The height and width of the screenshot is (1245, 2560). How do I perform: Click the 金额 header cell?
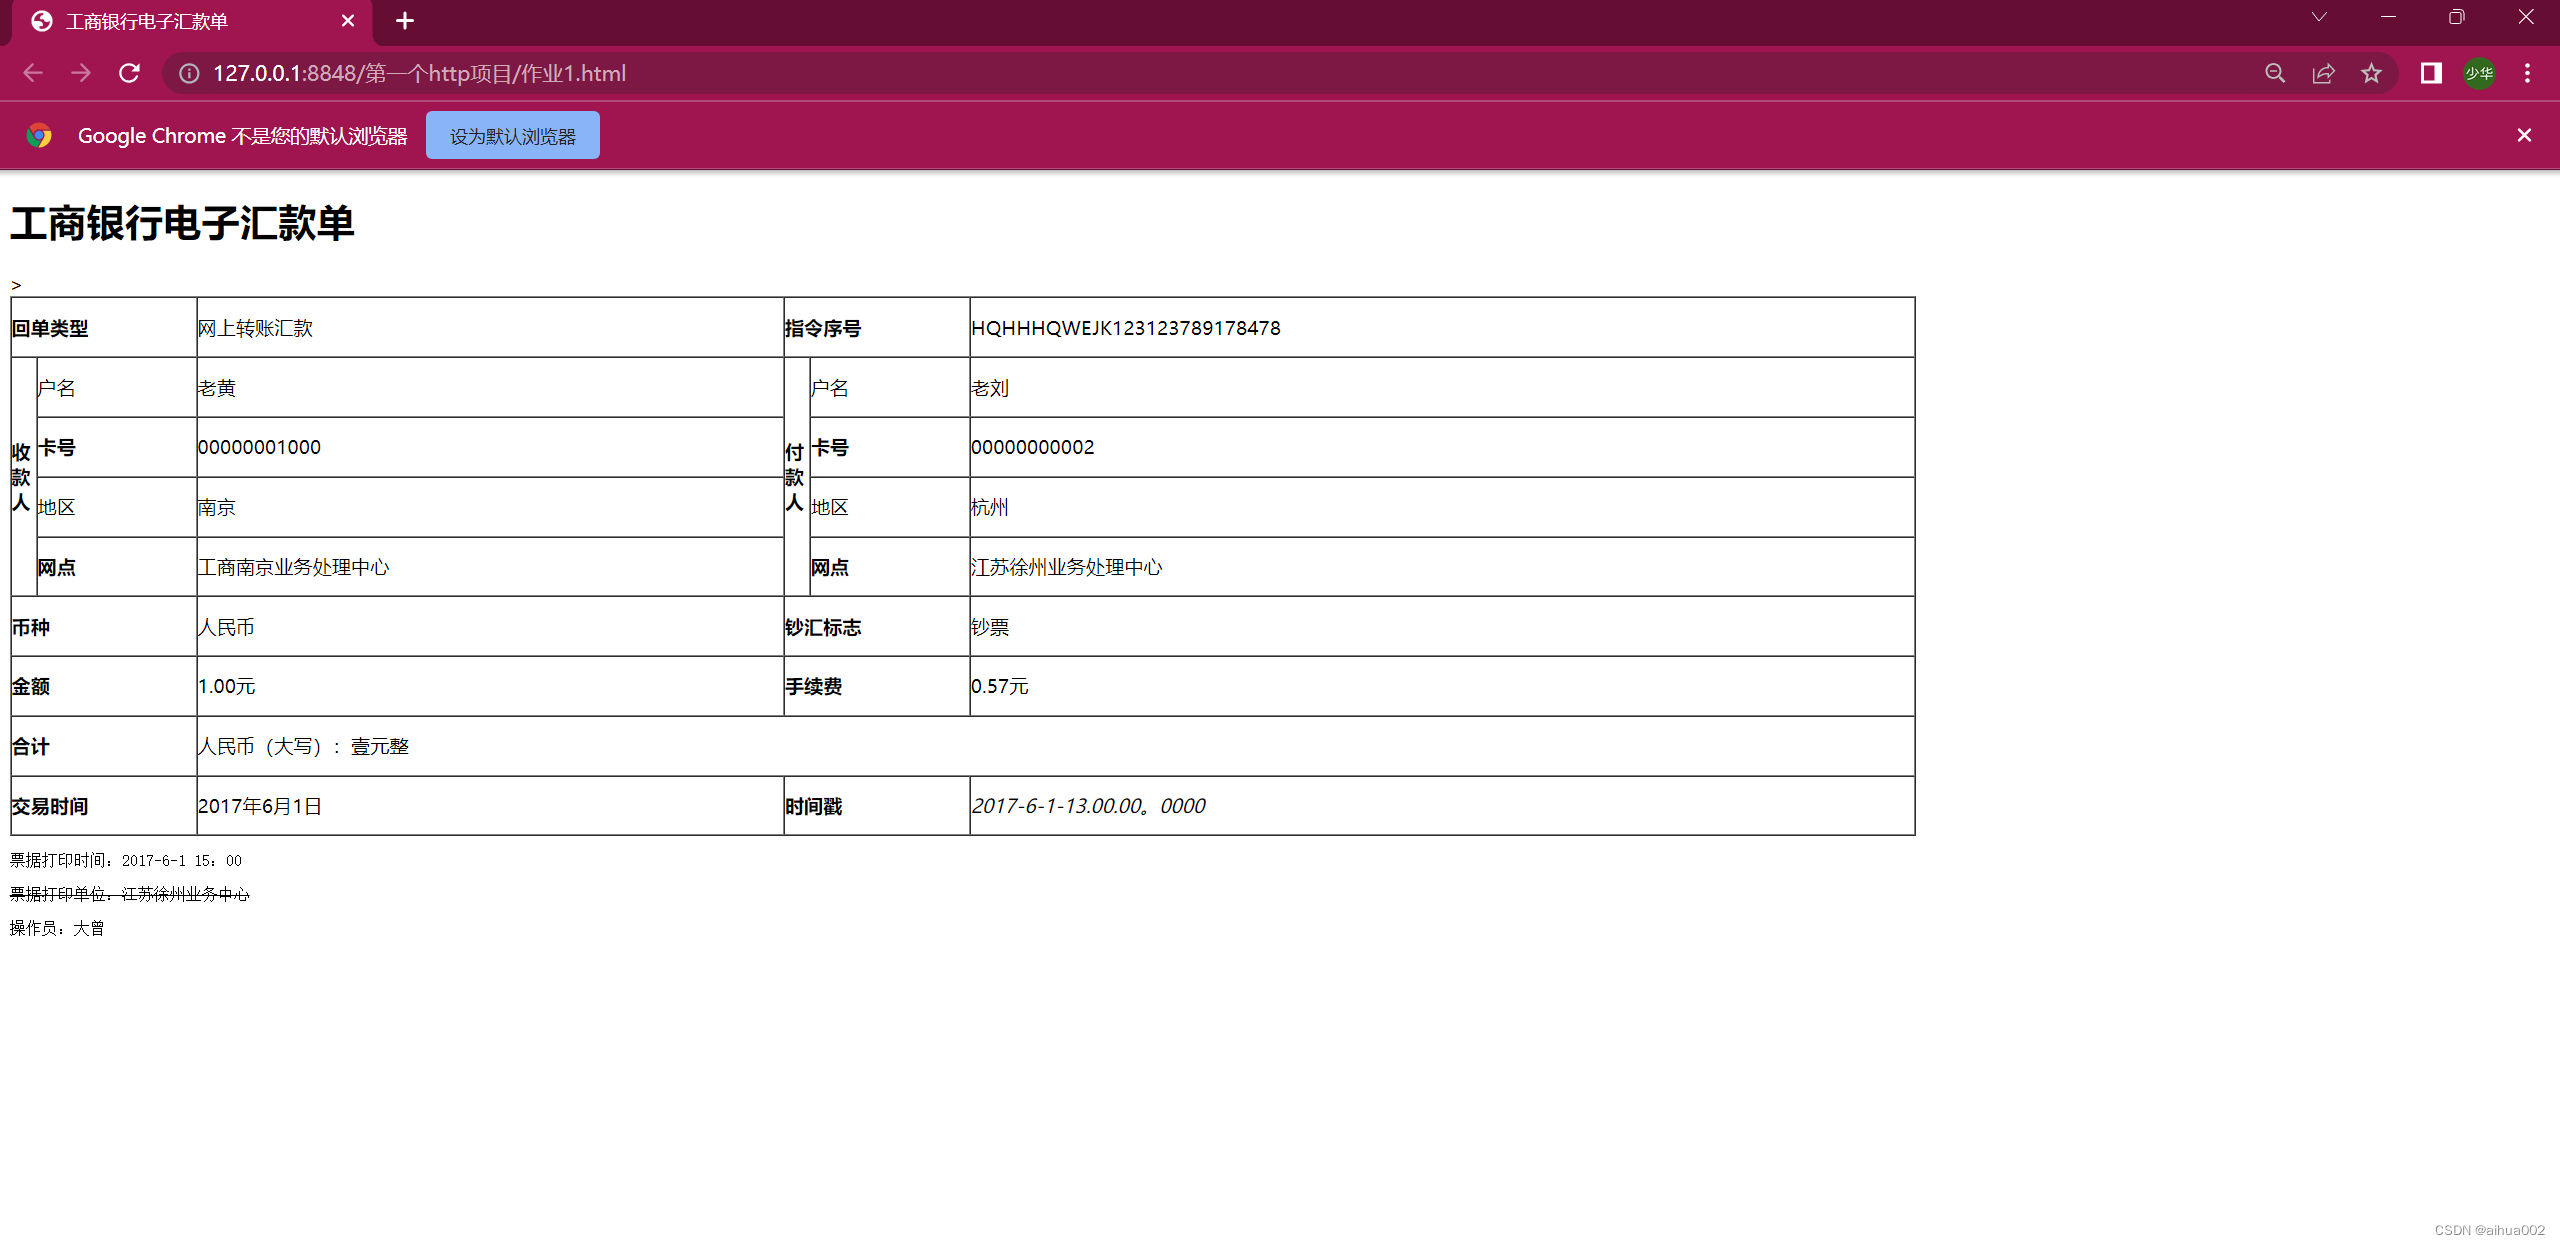coord(104,686)
